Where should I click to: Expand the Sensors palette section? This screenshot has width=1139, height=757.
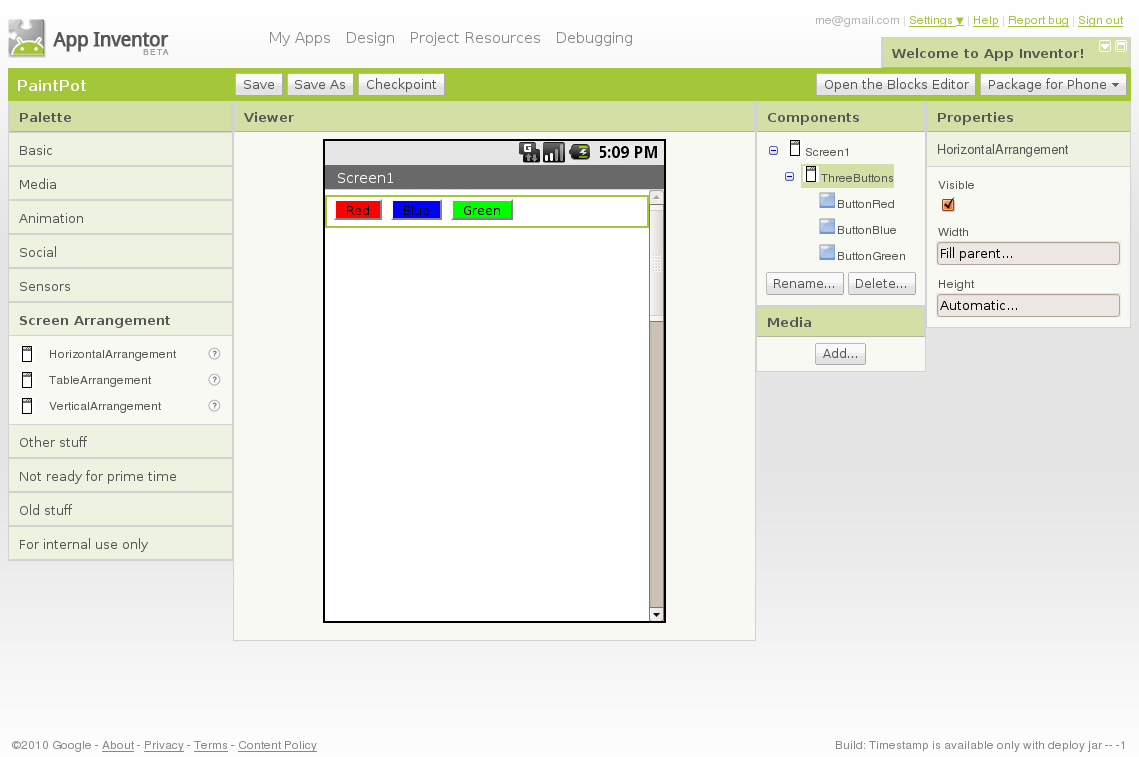[121, 286]
